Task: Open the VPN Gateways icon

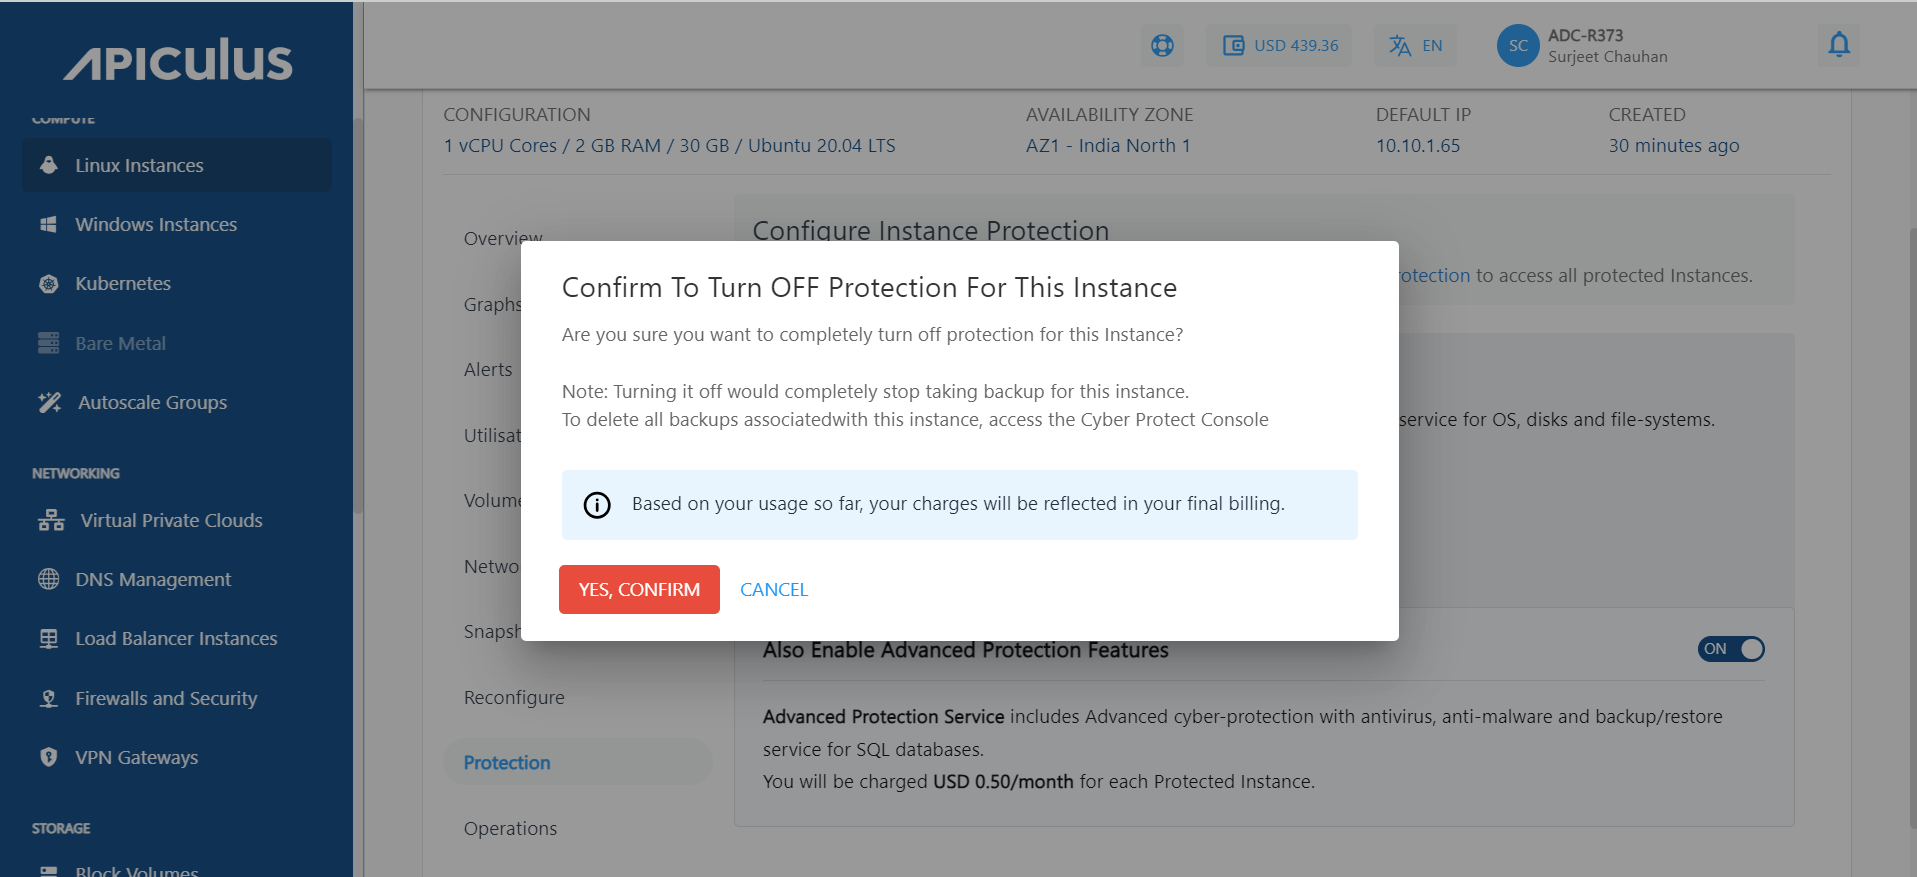Action: pyautogui.click(x=48, y=757)
